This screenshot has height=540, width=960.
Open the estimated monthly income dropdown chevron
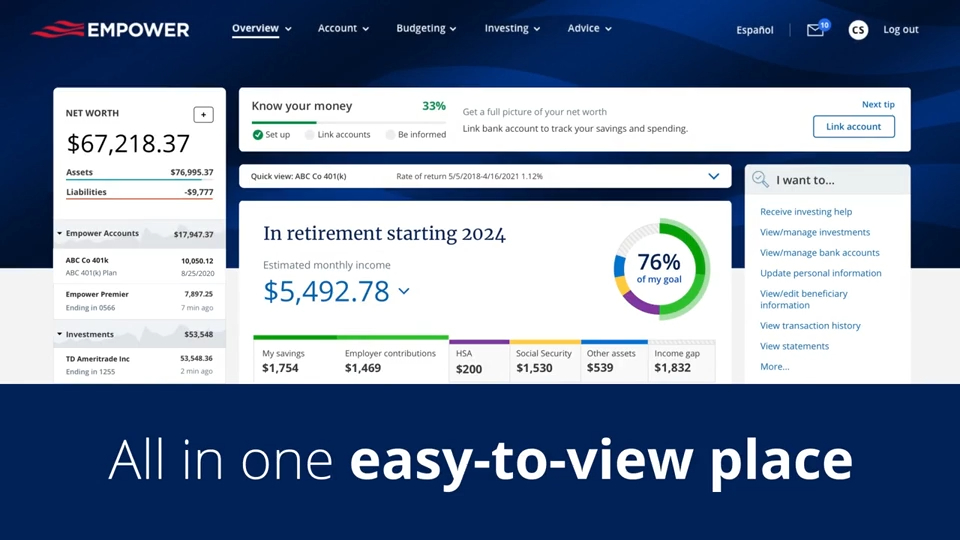(x=404, y=292)
